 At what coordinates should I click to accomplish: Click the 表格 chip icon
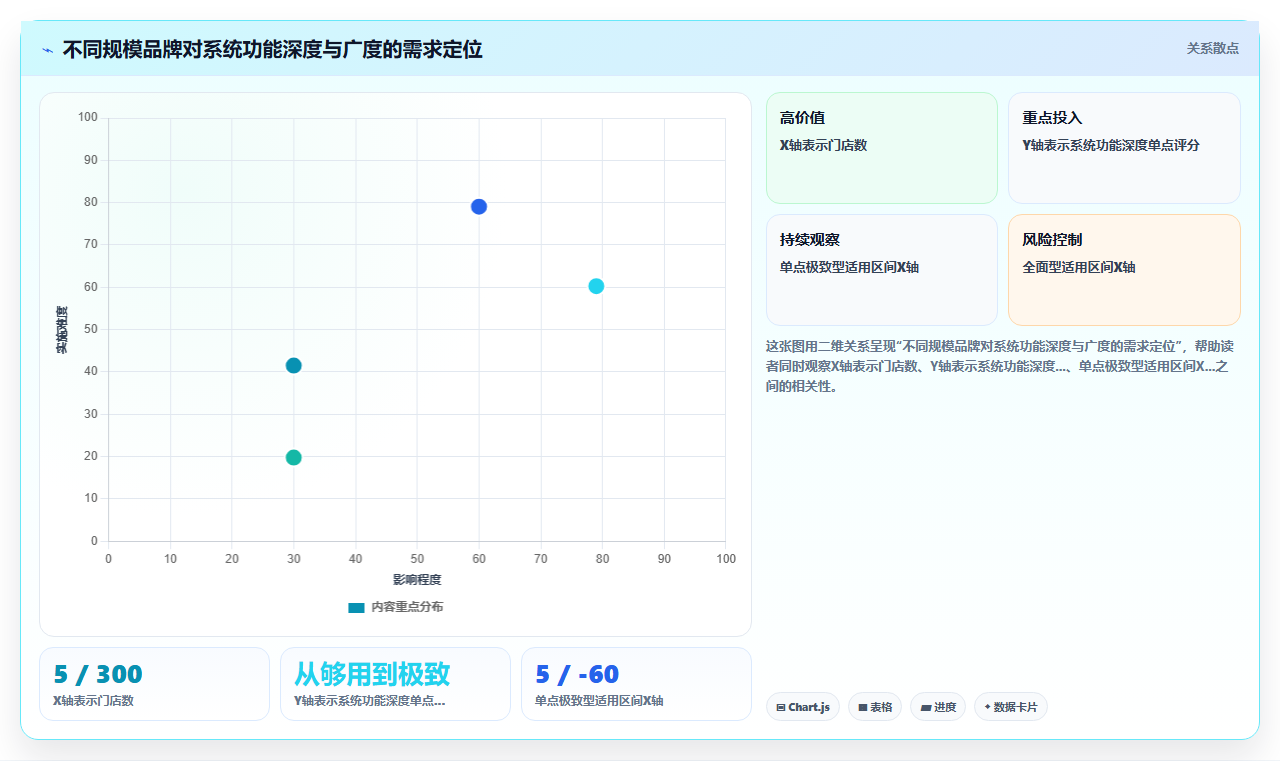tap(863, 707)
